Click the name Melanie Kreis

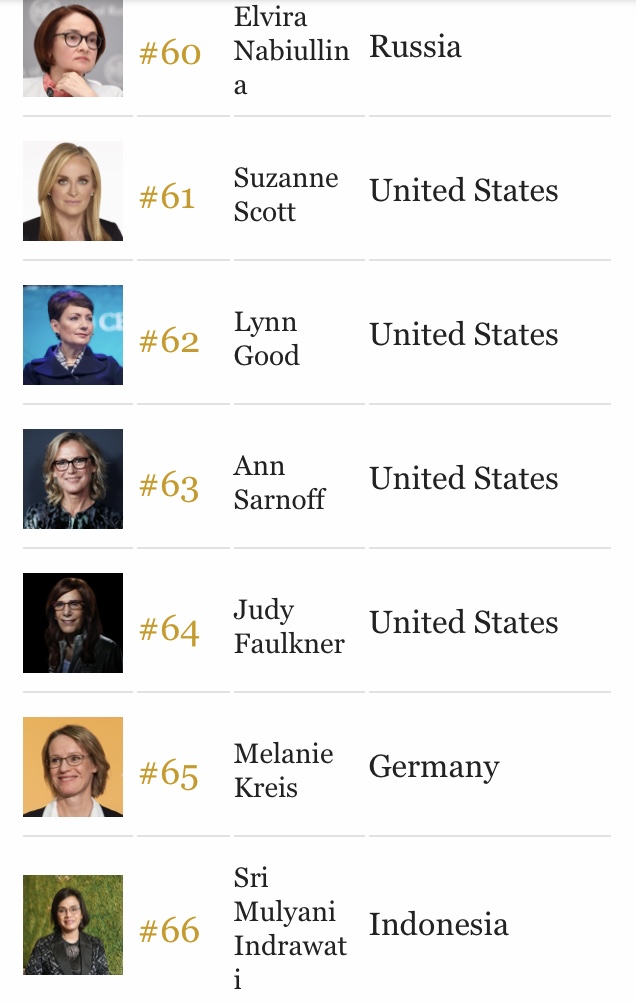pos(283,770)
